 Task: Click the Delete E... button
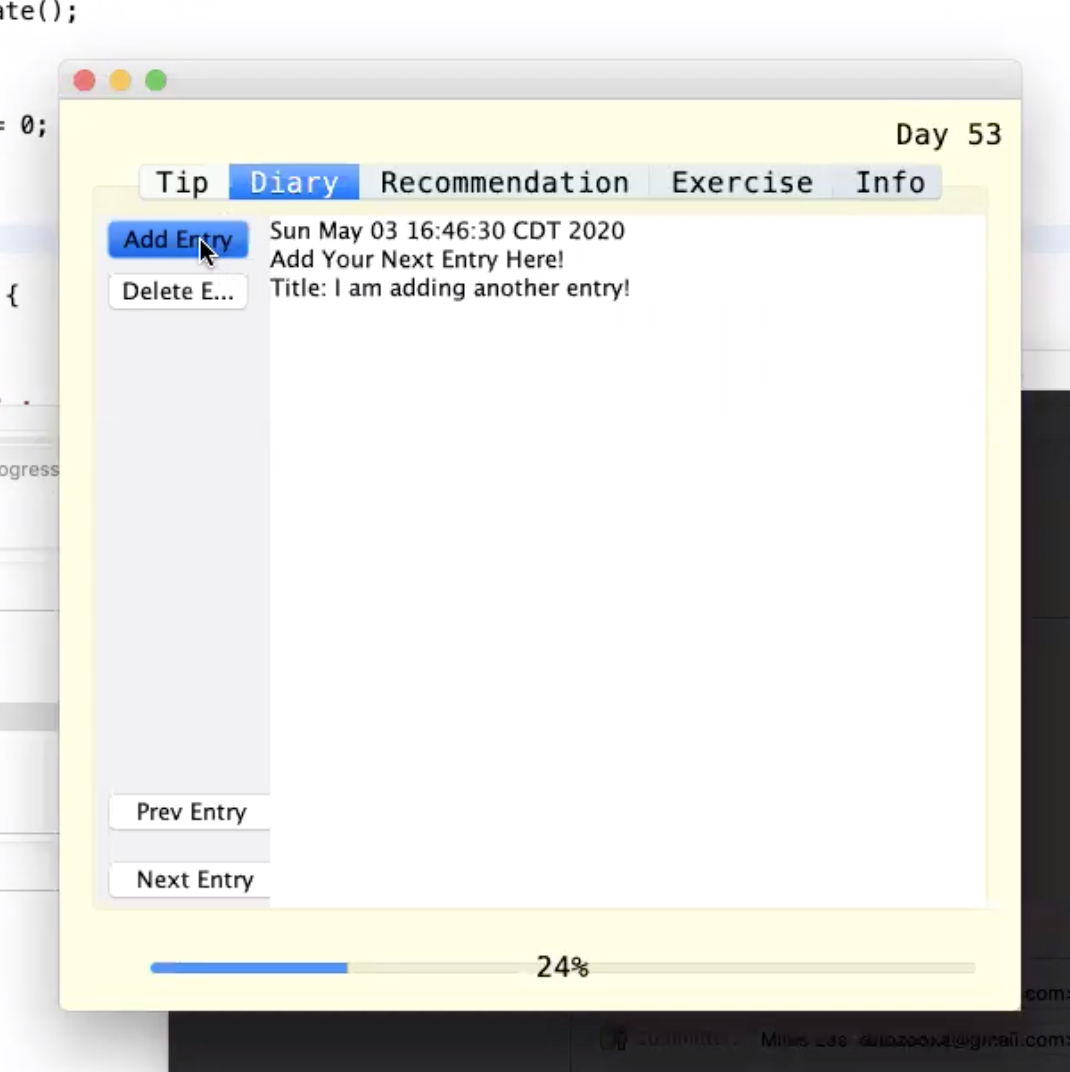coord(178,291)
